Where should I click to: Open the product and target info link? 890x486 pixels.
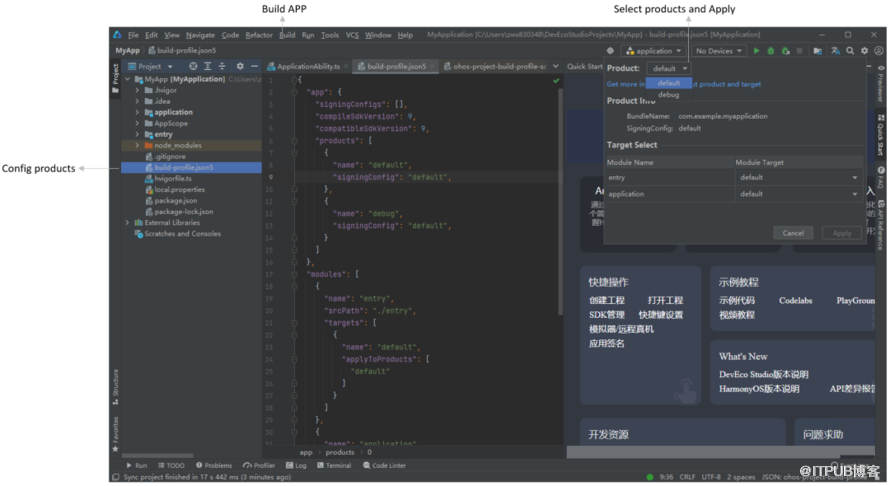(x=684, y=85)
